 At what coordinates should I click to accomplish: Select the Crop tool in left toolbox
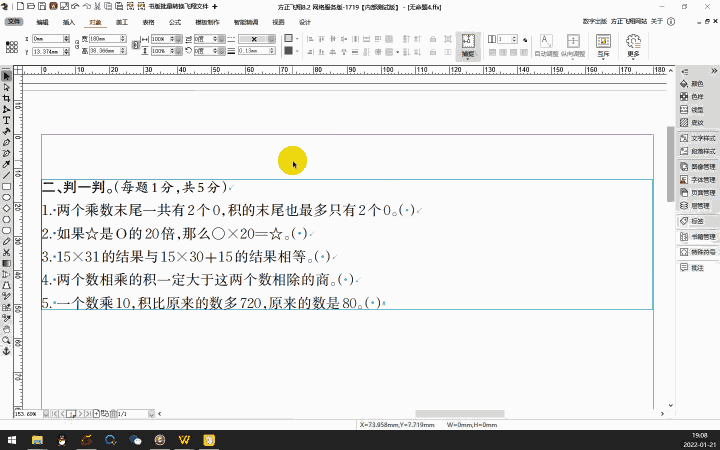click(6, 98)
